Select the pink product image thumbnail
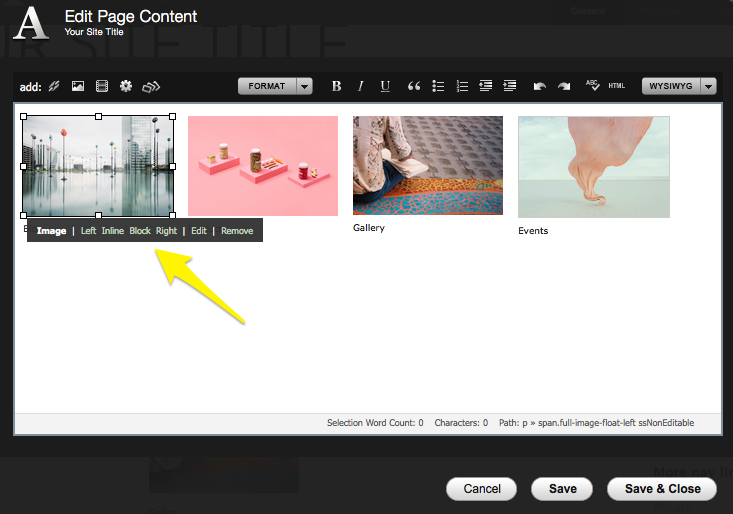The image size is (733, 514). 263,166
